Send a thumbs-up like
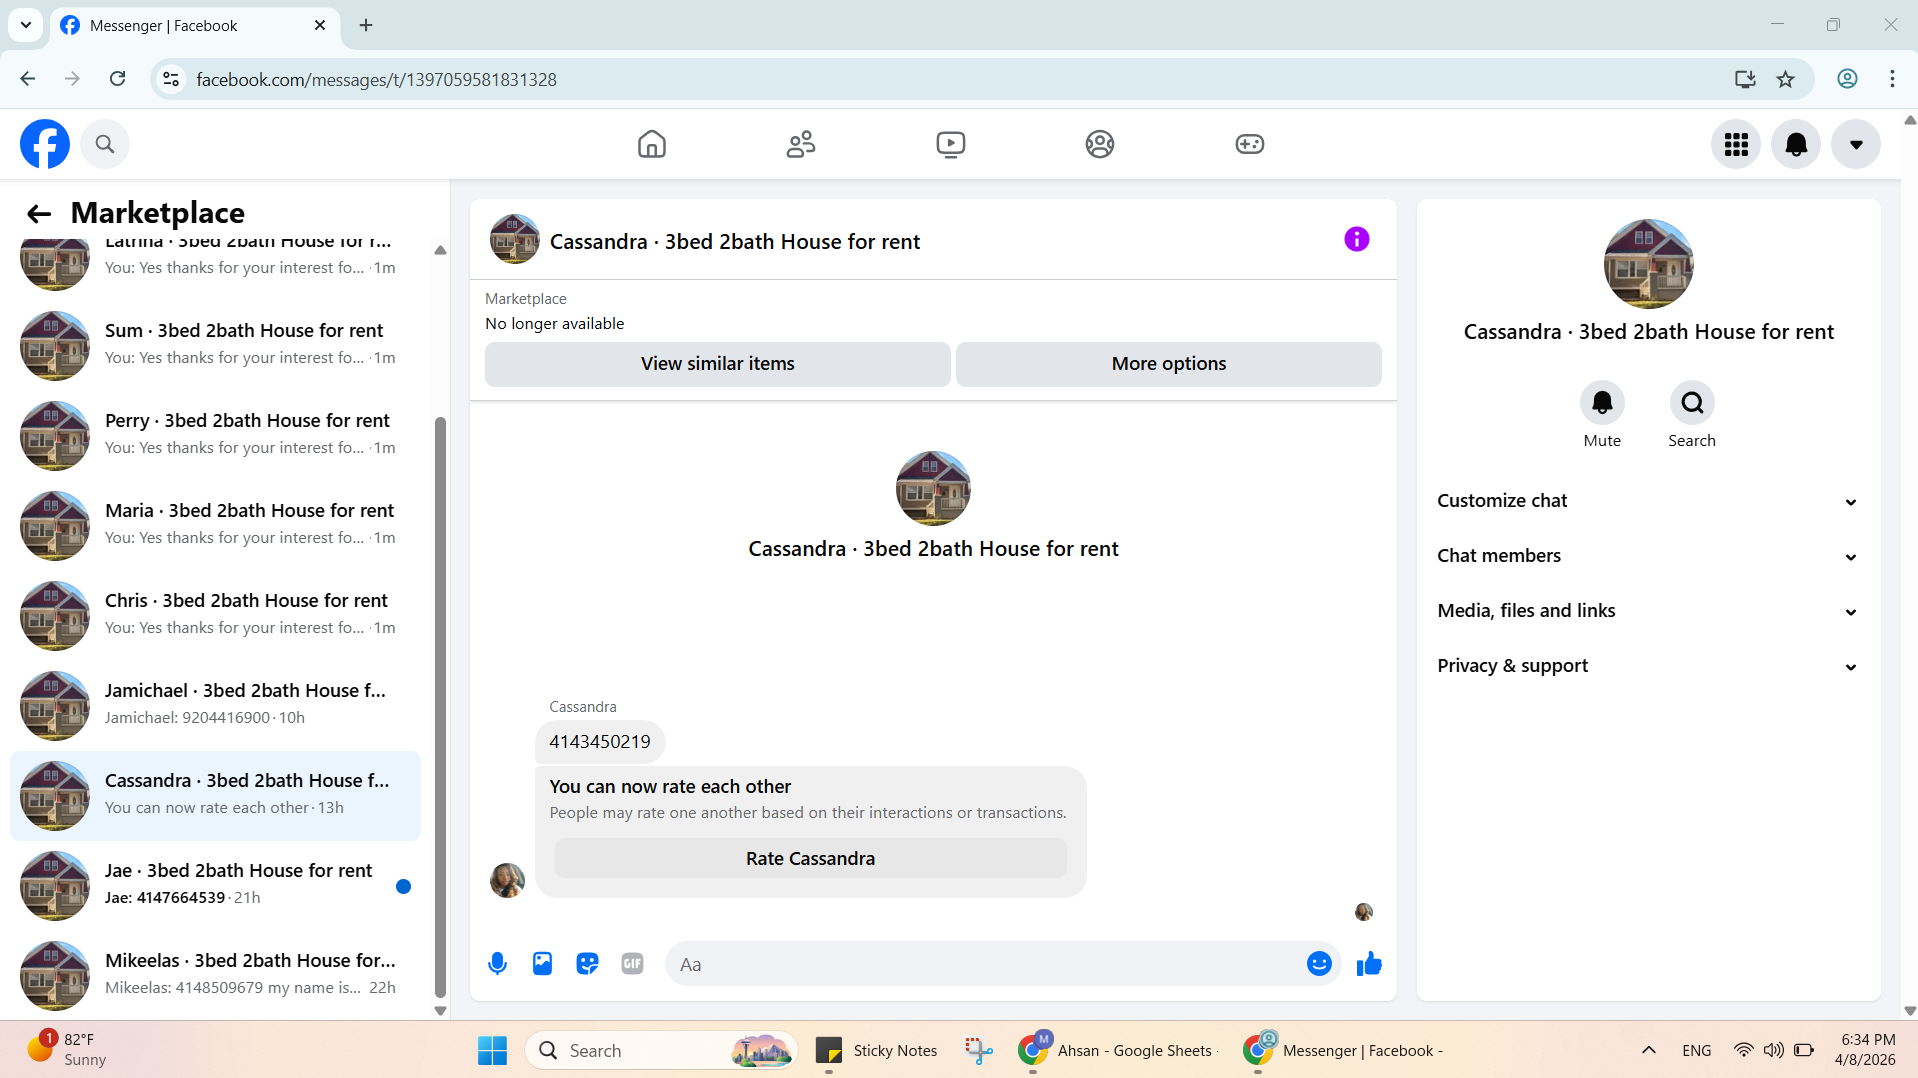 pyautogui.click(x=1369, y=964)
